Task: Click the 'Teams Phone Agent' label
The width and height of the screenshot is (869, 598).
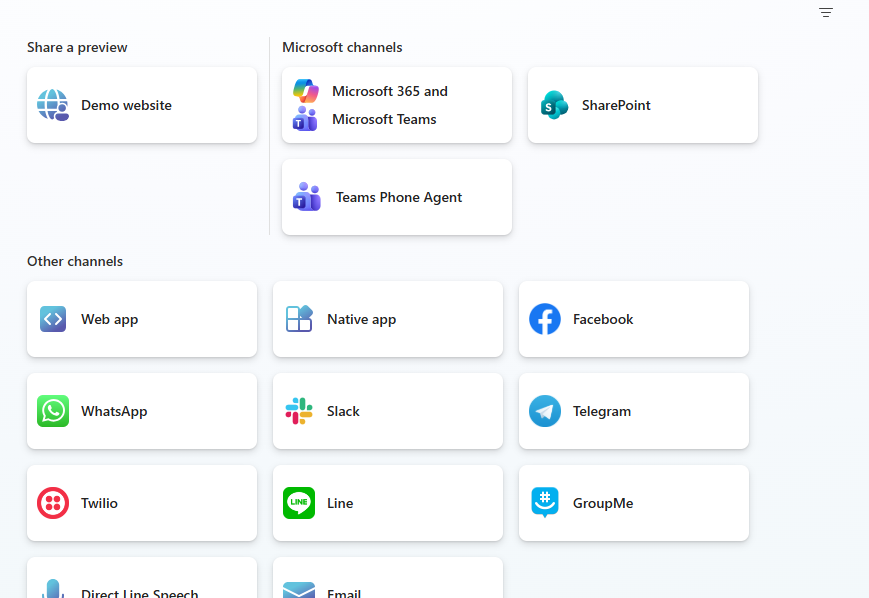Action: tap(398, 197)
